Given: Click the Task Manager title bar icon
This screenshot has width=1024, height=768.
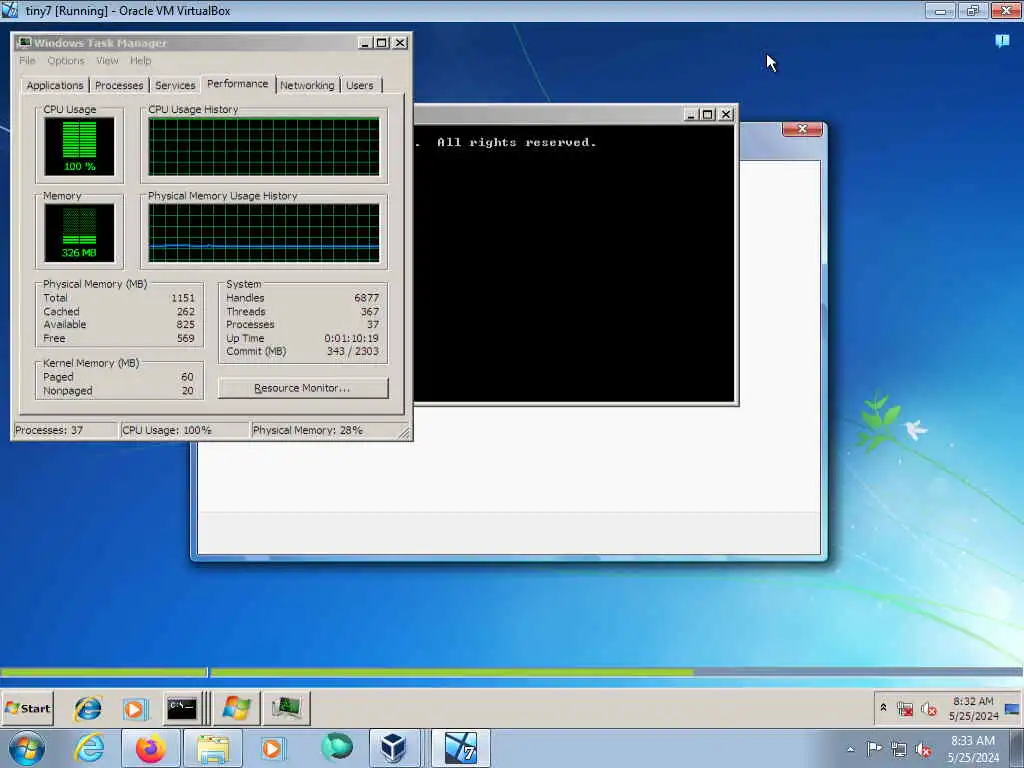Looking at the screenshot, I should pos(24,43).
